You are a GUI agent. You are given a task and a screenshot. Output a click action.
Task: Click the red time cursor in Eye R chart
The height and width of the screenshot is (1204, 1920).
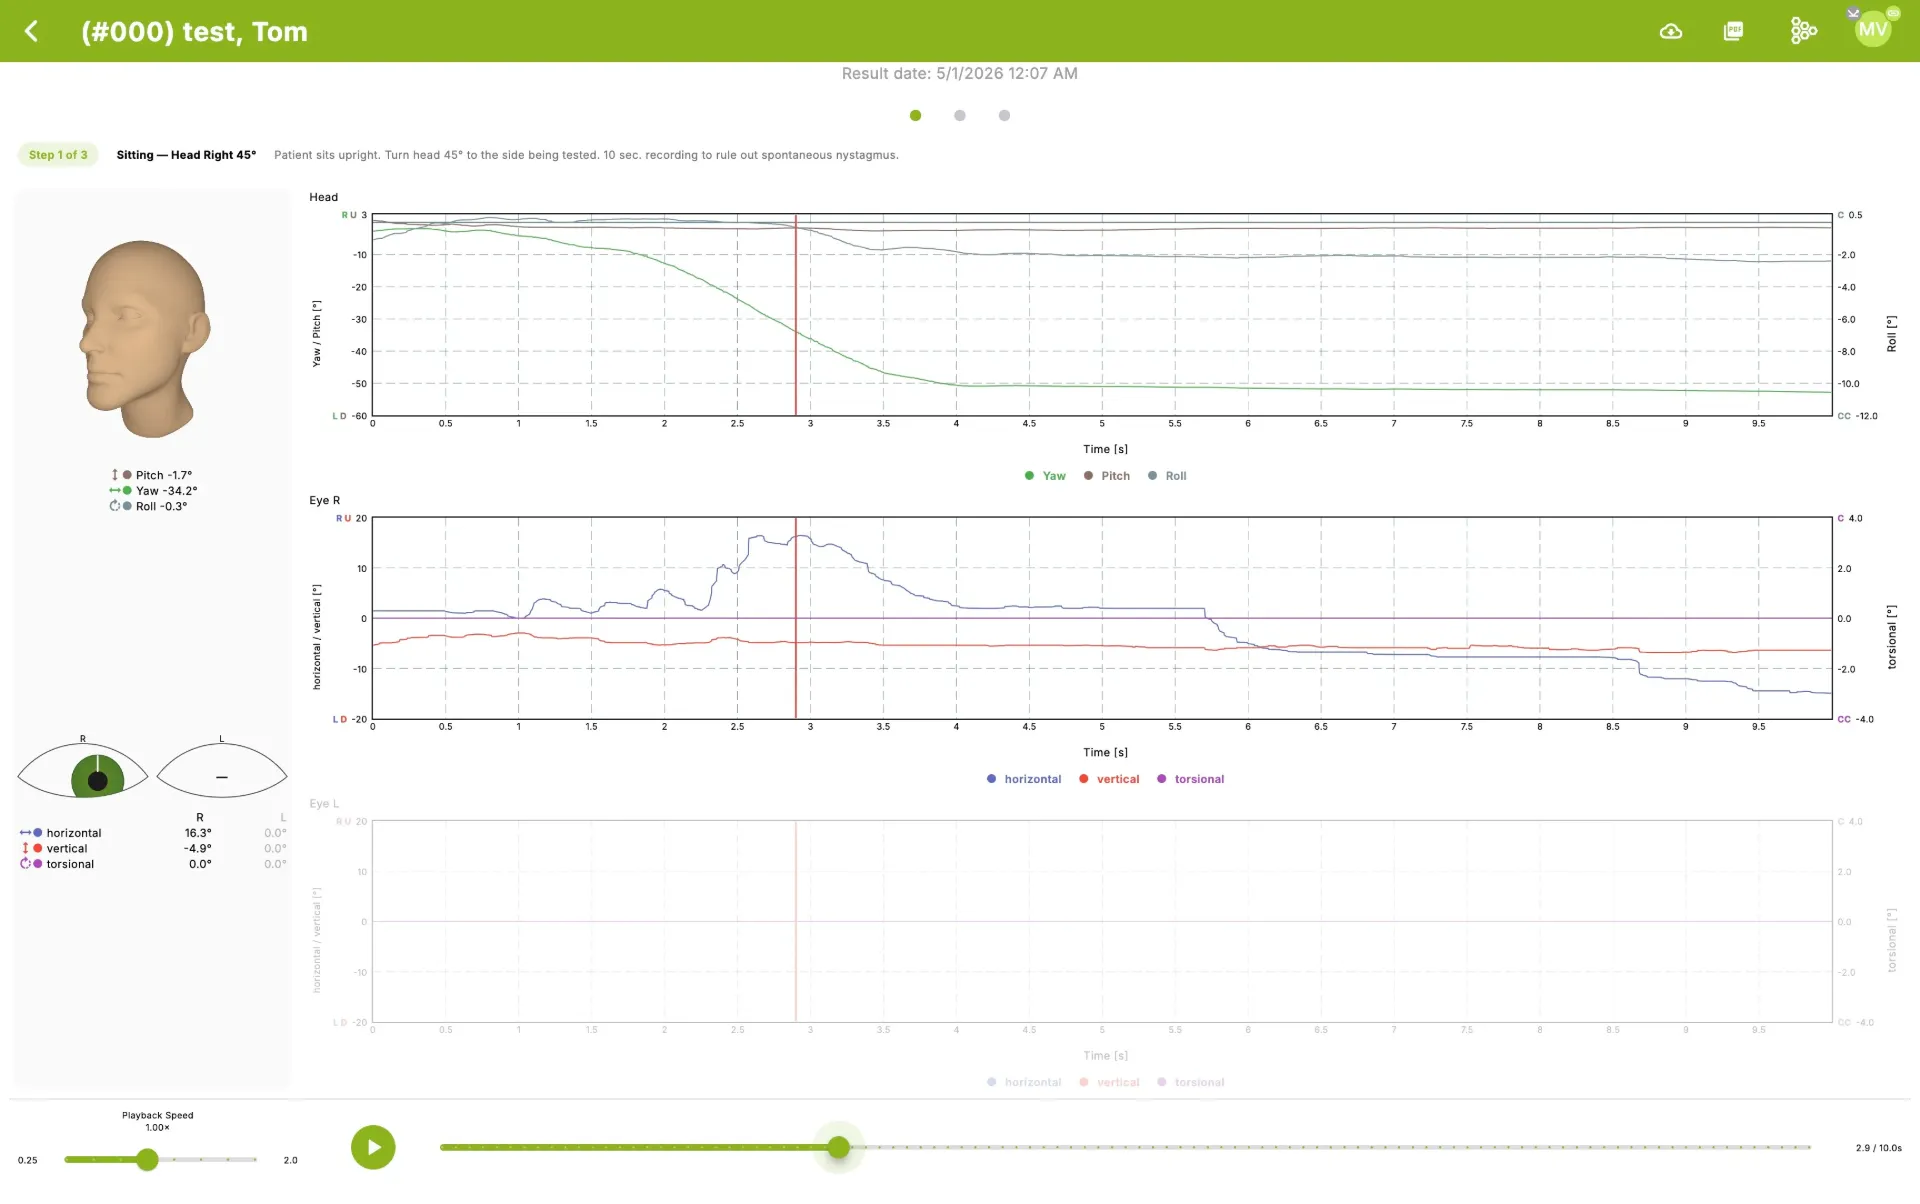point(796,618)
